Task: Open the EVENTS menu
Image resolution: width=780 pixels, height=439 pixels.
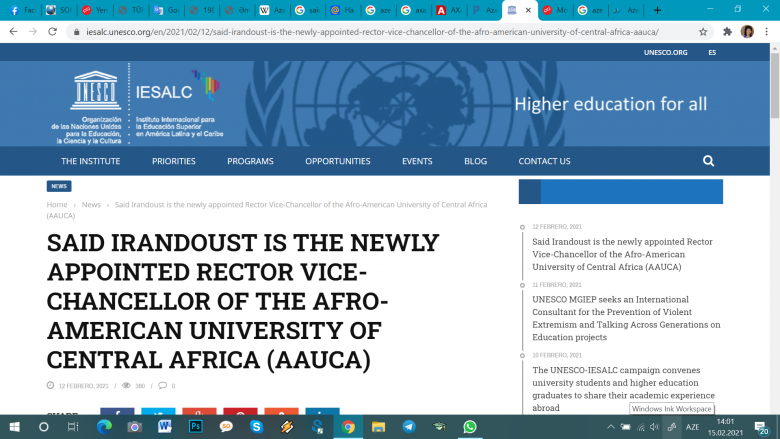Action: (417, 161)
